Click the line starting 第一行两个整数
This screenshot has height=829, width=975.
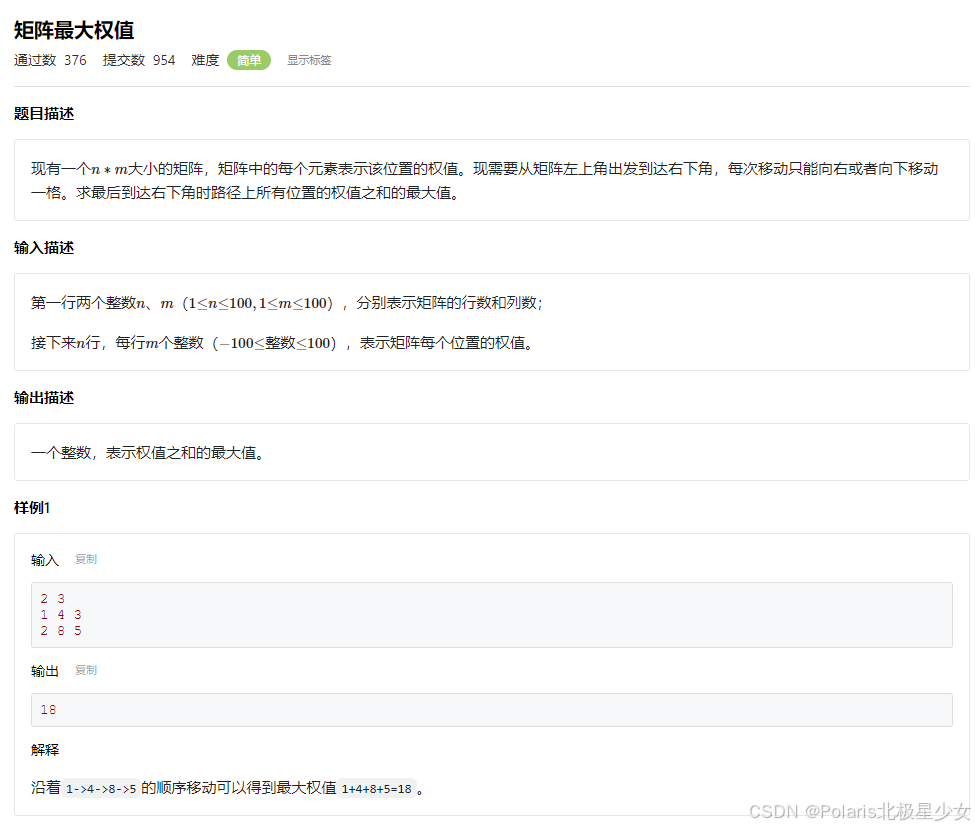tap(287, 303)
